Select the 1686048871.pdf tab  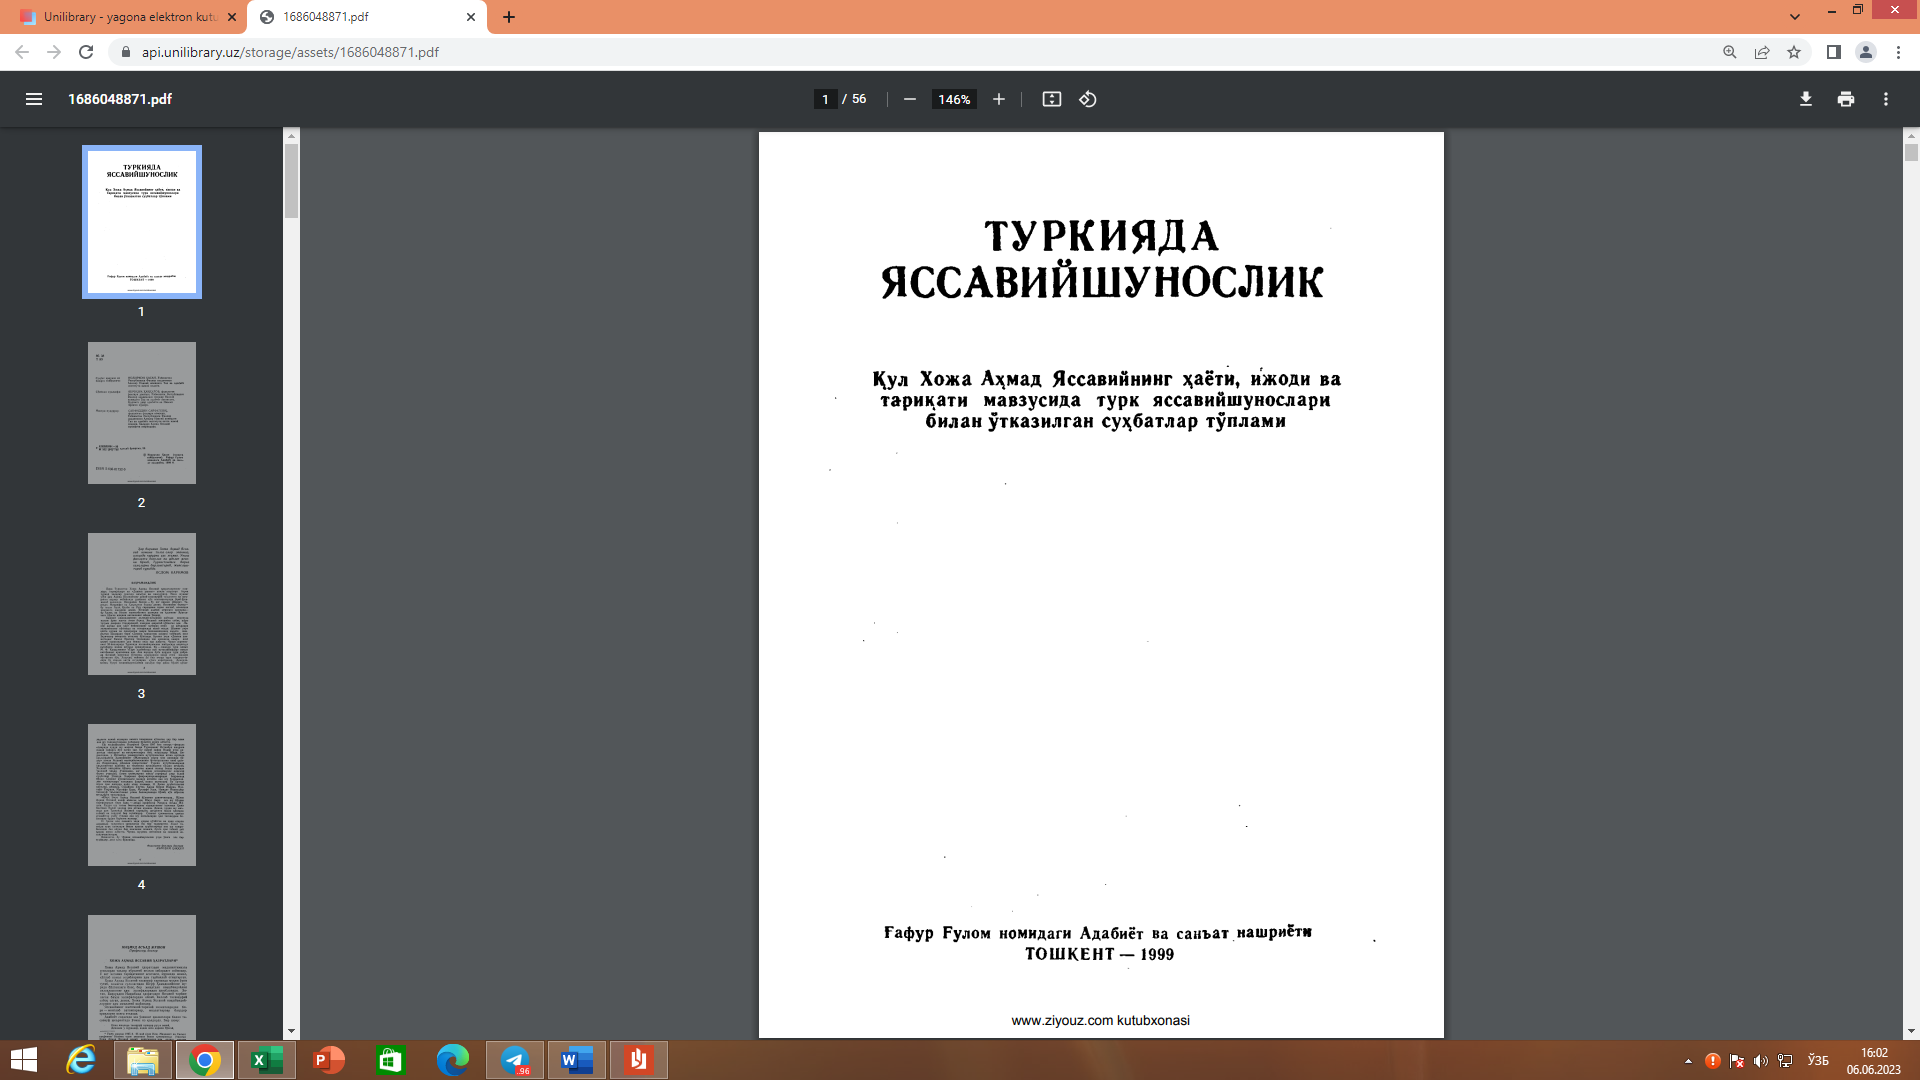pyautogui.click(x=350, y=16)
